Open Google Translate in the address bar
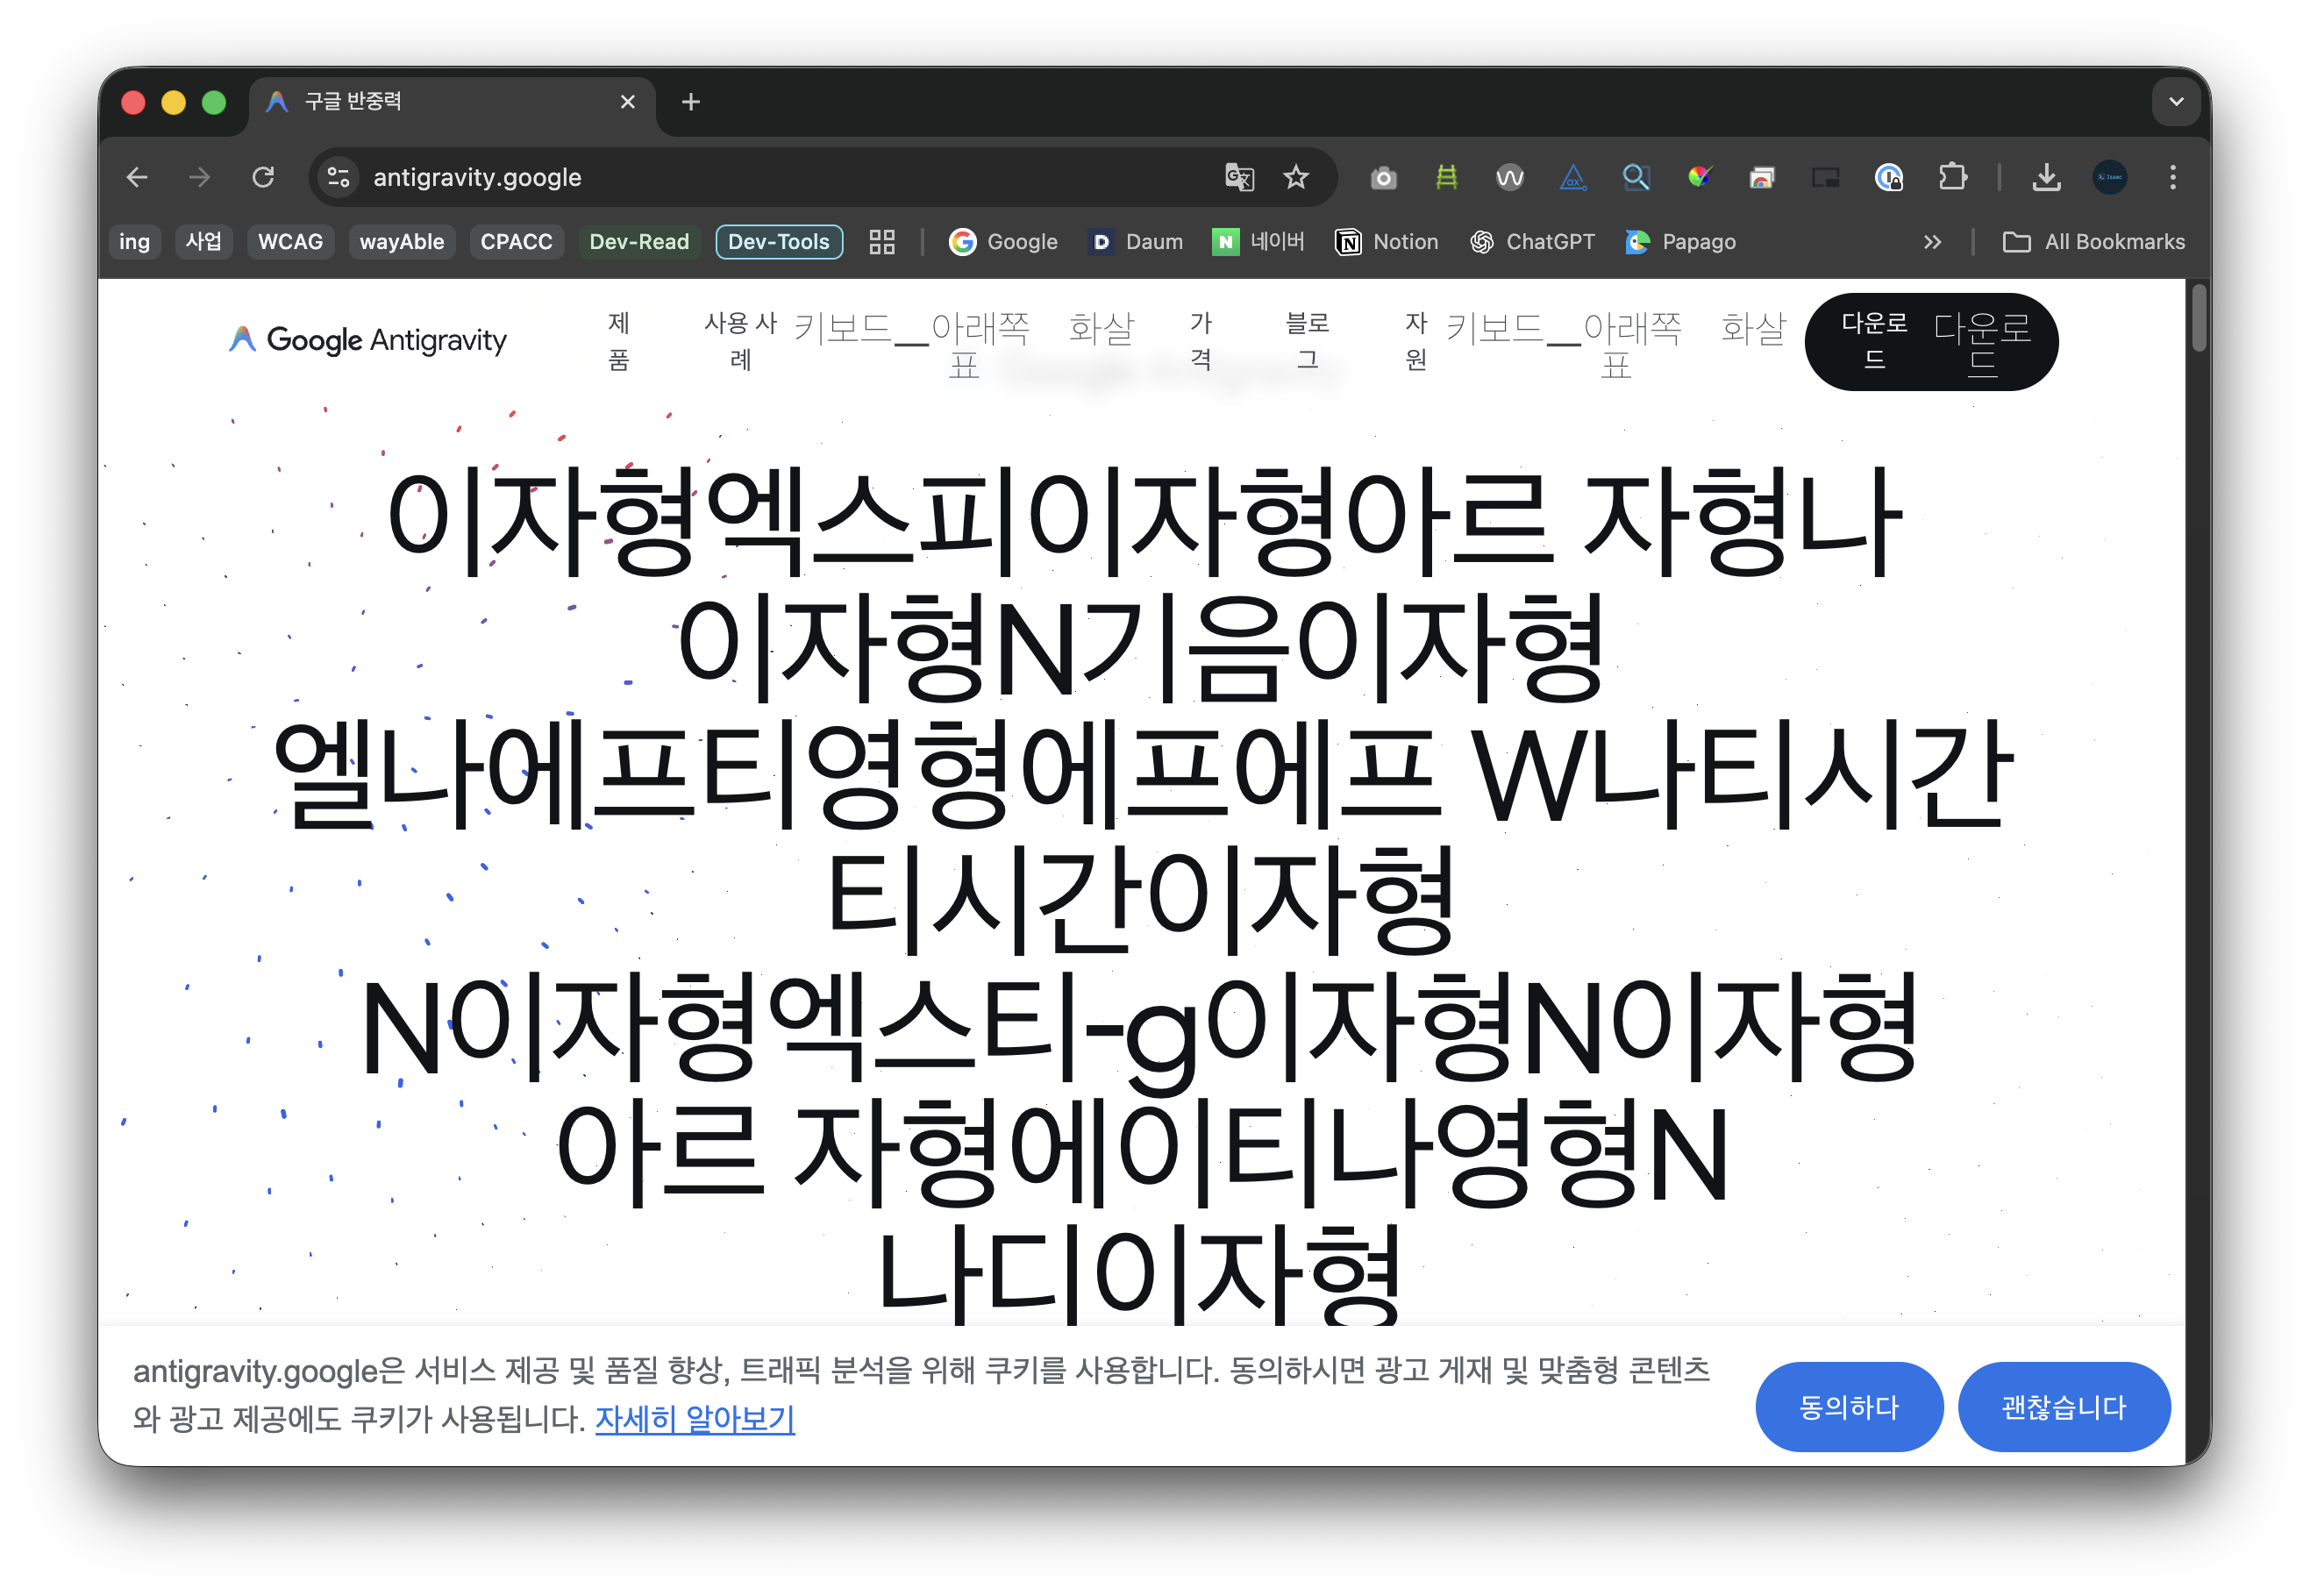 pyautogui.click(x=1238, y=177)
